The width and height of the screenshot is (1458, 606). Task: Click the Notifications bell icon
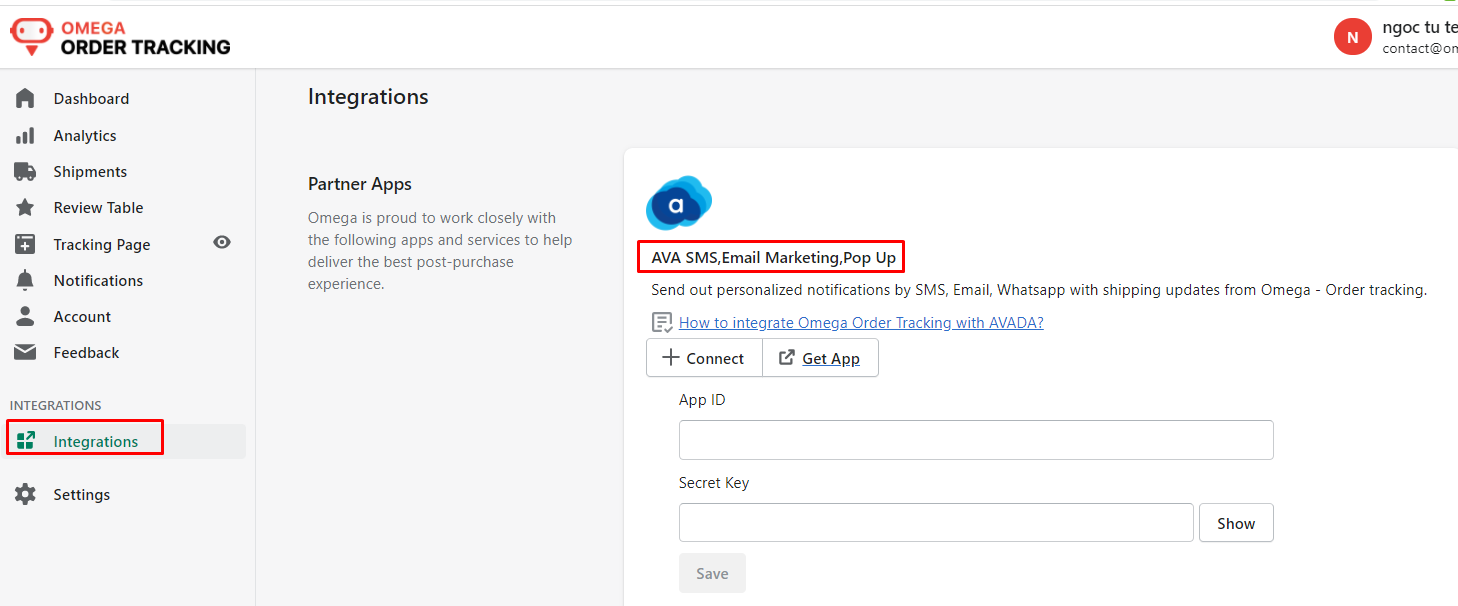pos(25,280)
